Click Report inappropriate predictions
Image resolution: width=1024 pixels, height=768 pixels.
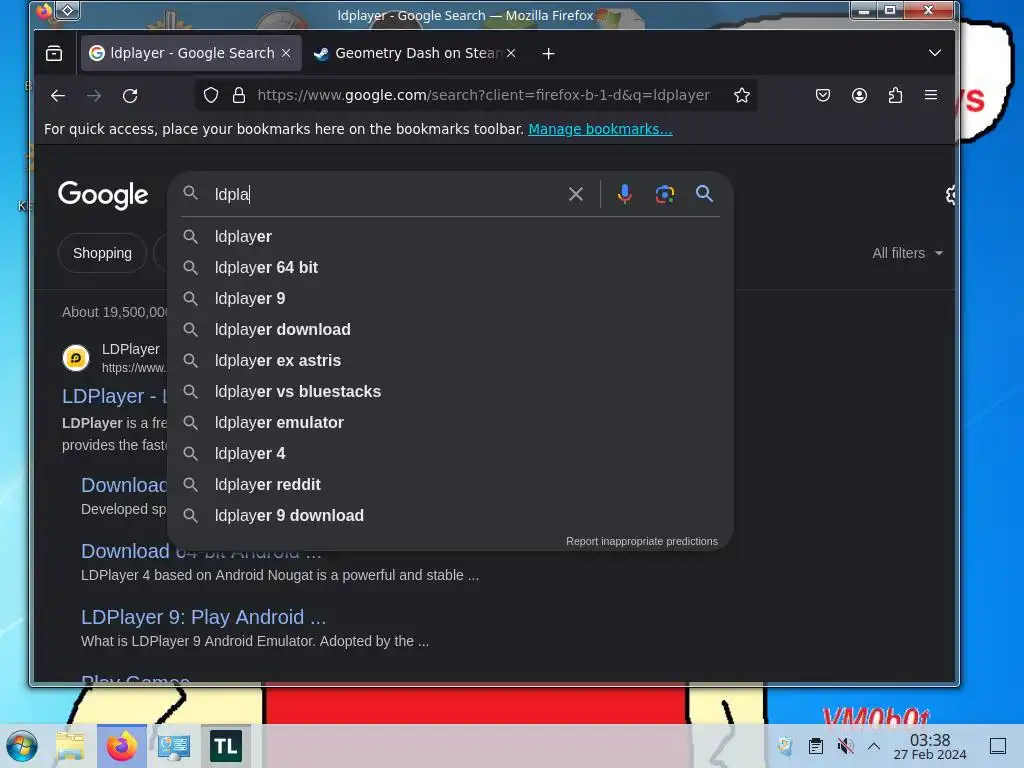641,541
